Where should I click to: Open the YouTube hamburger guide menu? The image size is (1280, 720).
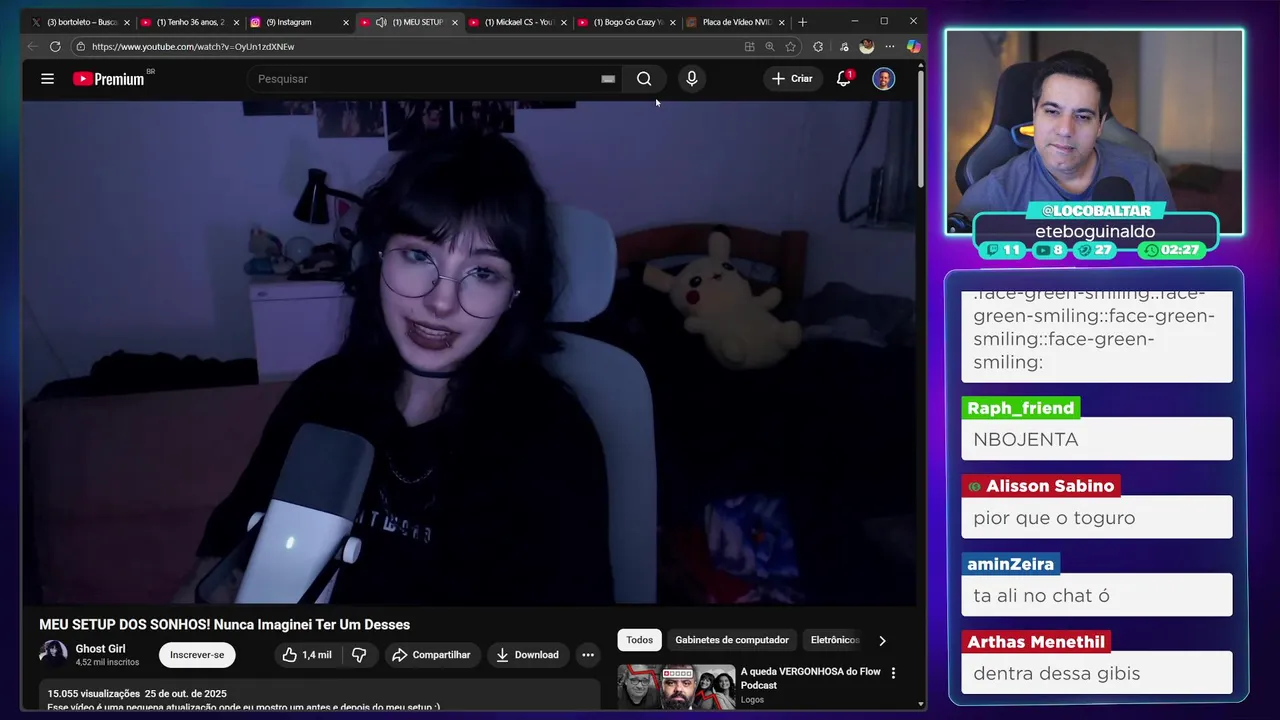47,79
